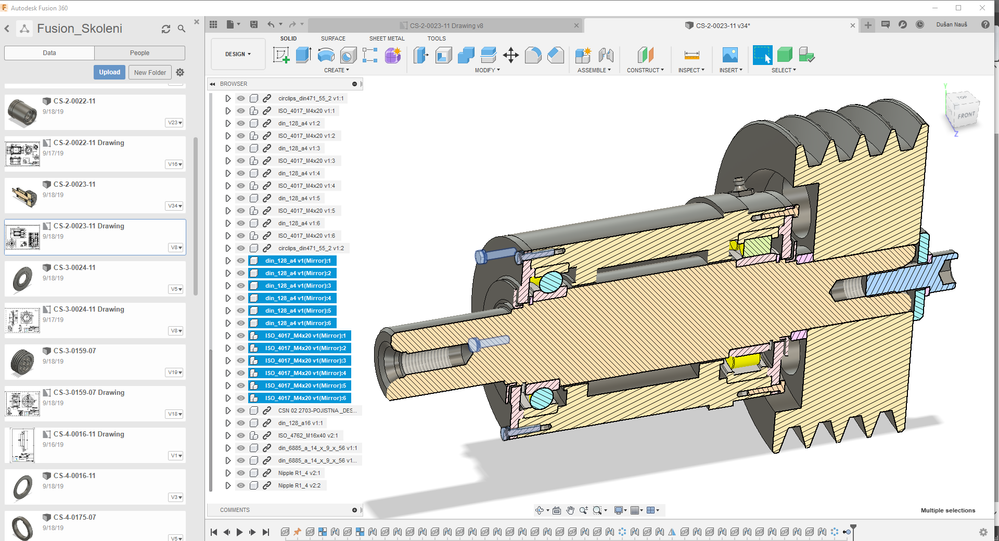Select the Extrude tool icon
This screenshot has width=999, height=541.
(x=303, y=55)
